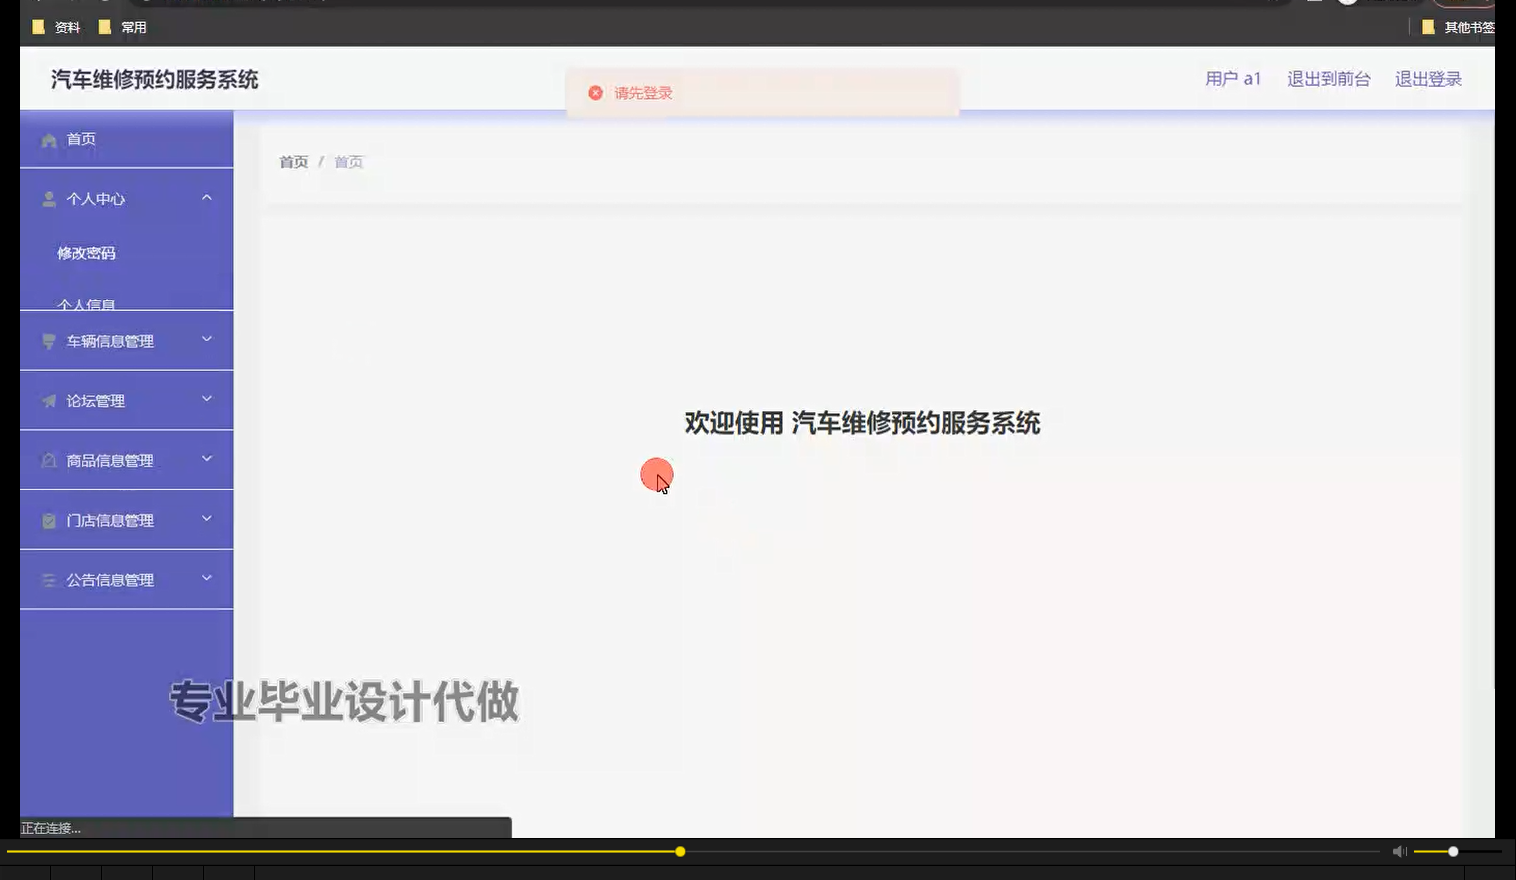The height and width of the screenshot is (880, 1516).
Task: Open the 论坛管理 menu item
Action: (x=127, y=400)
